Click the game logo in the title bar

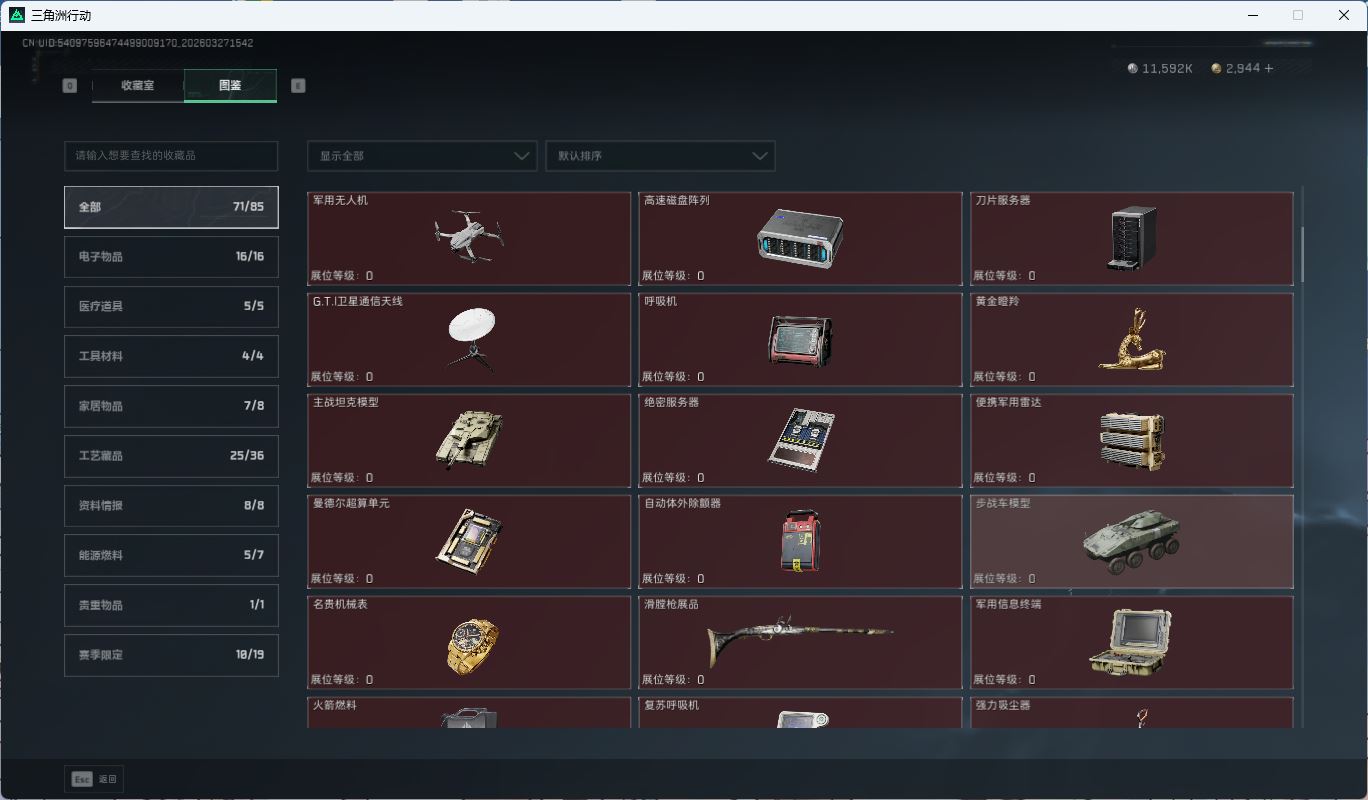(x=15, y=15)
